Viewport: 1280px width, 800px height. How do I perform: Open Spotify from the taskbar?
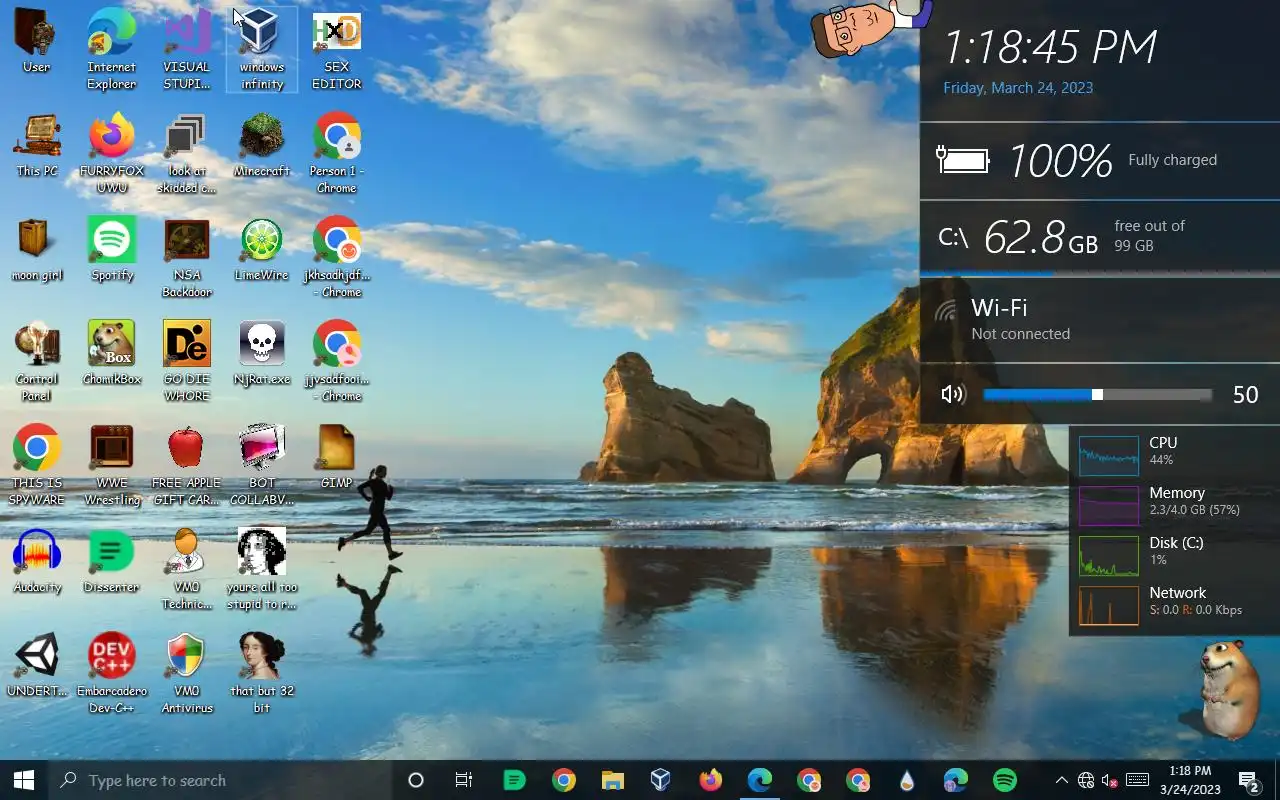tap(1004, 780)
